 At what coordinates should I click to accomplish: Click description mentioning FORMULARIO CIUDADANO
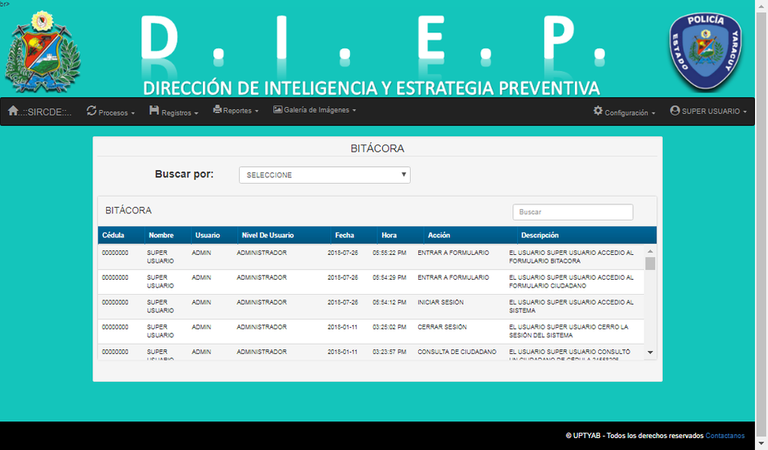pyautogui.click(x=571, y=282)
